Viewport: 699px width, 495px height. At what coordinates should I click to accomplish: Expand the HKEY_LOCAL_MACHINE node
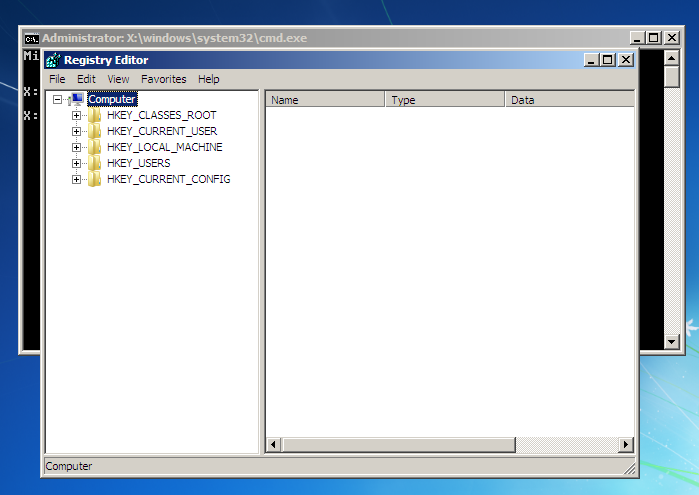[76, 147]
